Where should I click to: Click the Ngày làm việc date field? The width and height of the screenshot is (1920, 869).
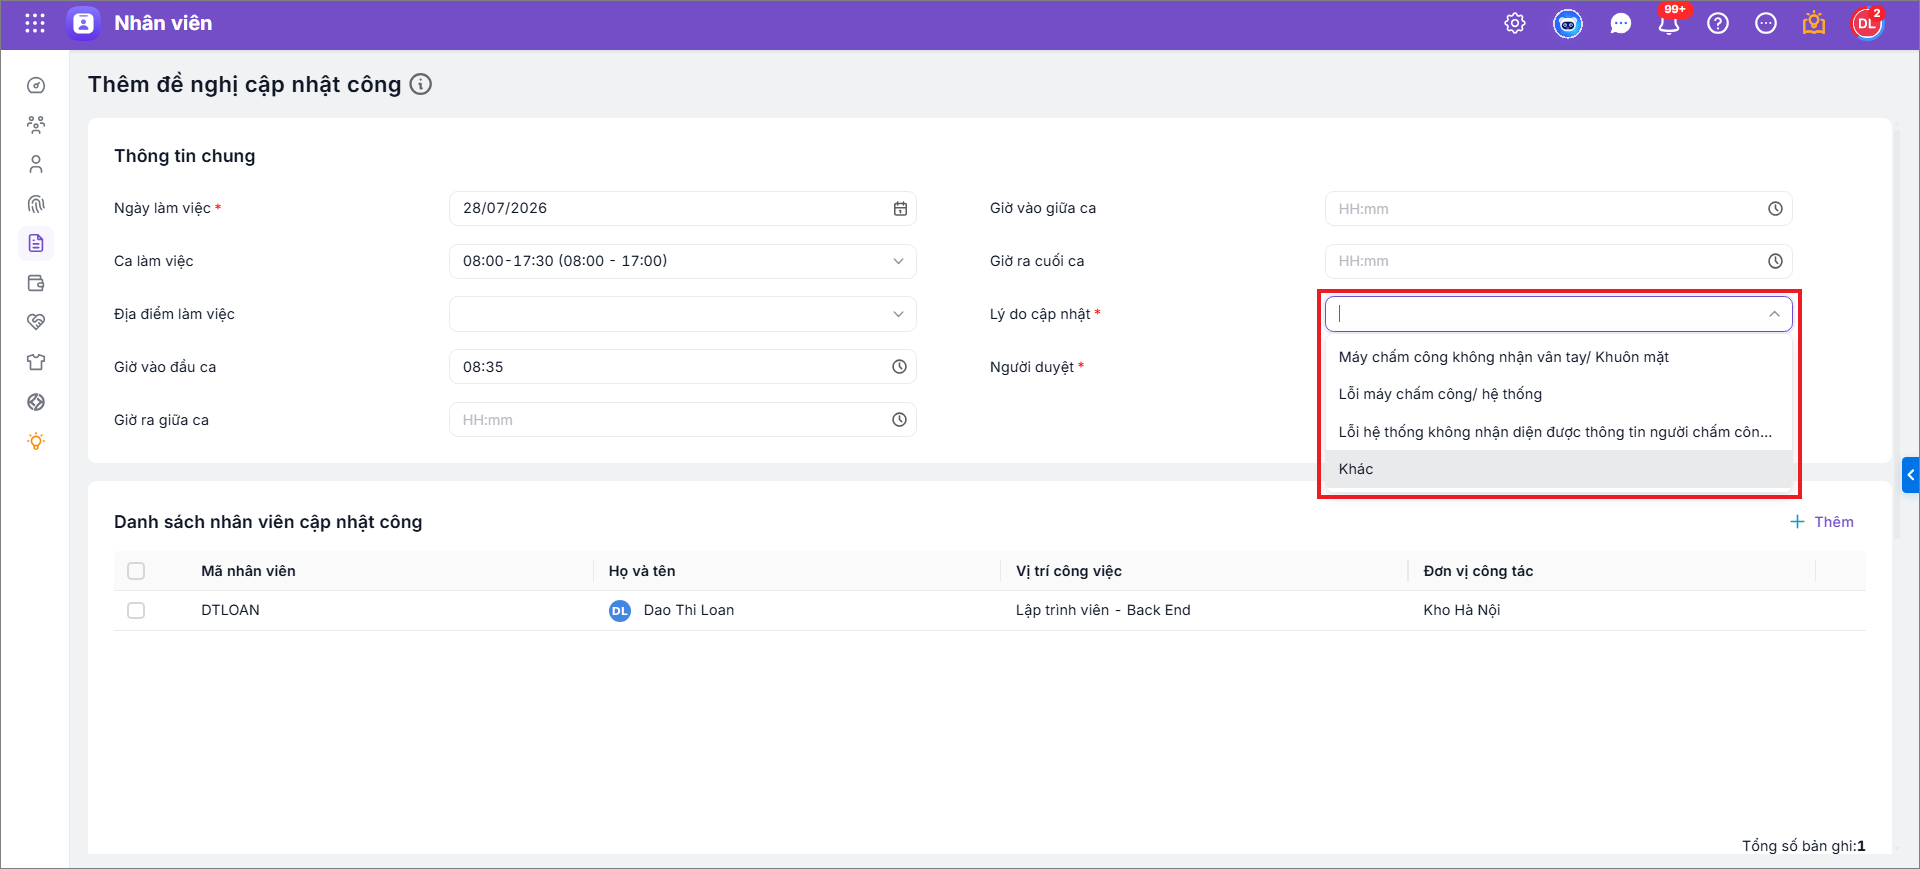pos(682,208)
